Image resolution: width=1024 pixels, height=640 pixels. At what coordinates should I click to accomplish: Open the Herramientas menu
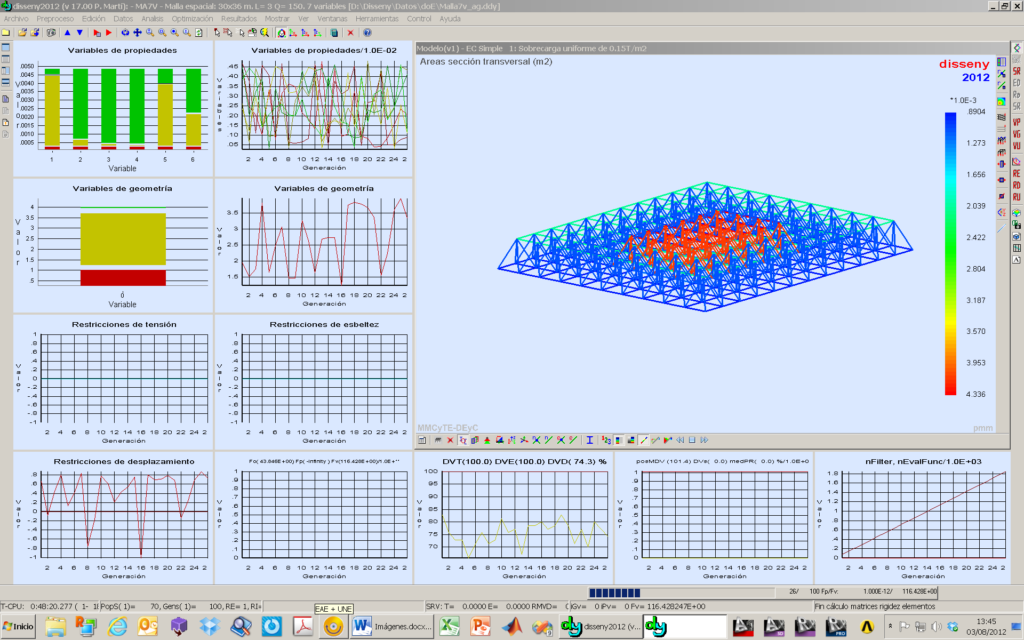pyautogui.click(x=376, y=18)
